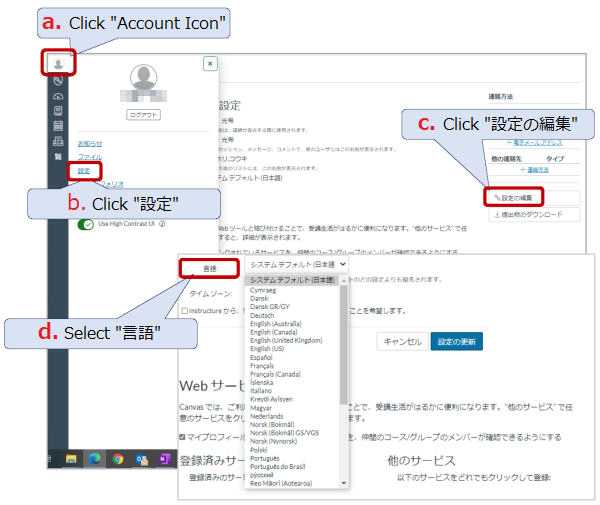Expand the 言語 language dropdown

pyautogui.click(x=297, y=264)
